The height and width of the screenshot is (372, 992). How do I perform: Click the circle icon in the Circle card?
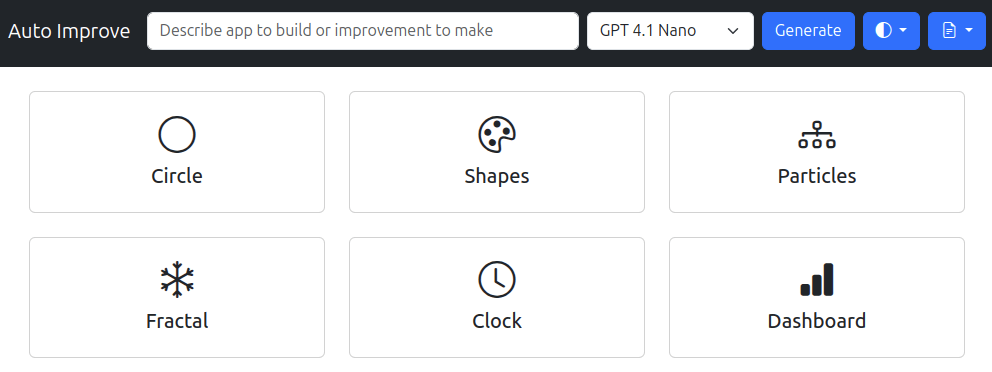pos(177,135)
